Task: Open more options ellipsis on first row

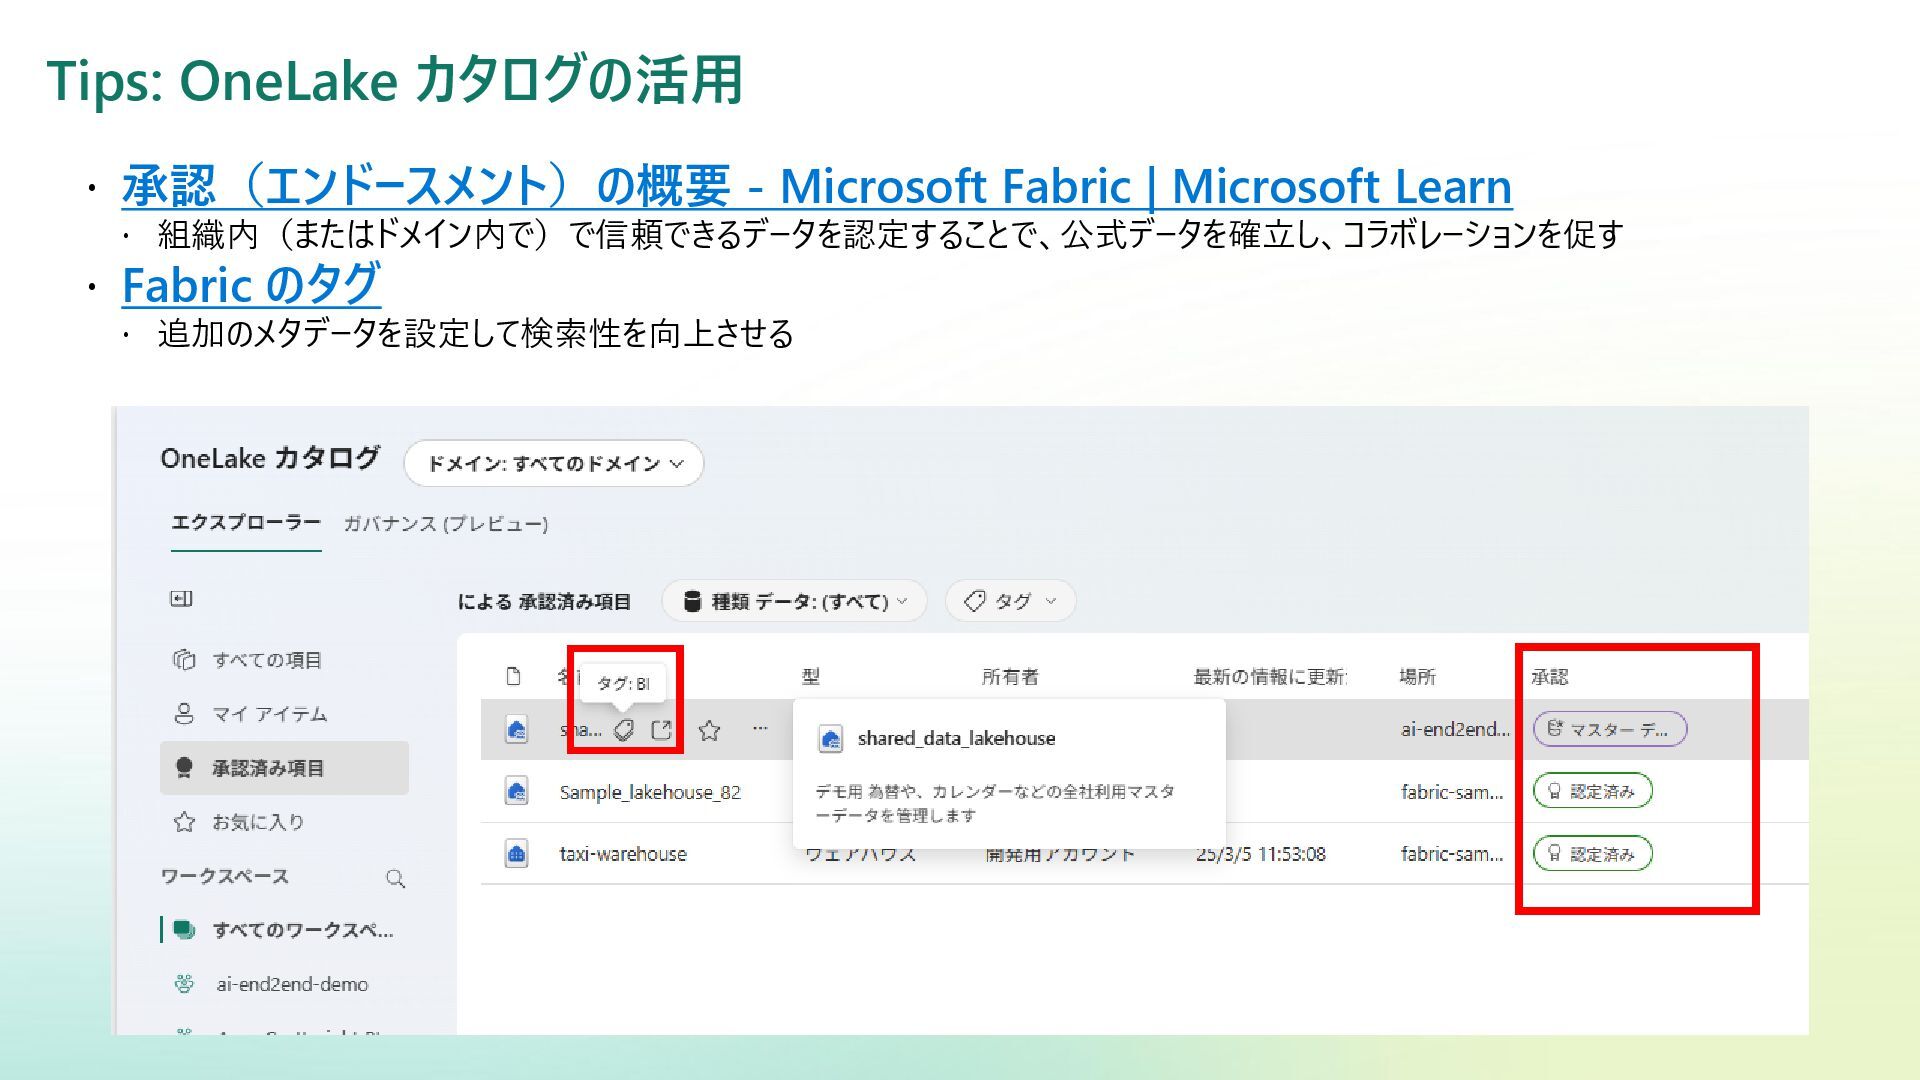Action: (760, 728)
